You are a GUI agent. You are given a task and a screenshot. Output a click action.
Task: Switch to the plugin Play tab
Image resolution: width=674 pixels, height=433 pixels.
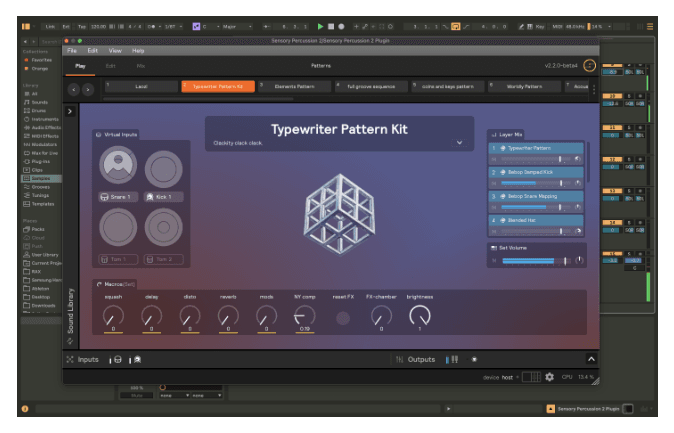[x=80, y=66]
